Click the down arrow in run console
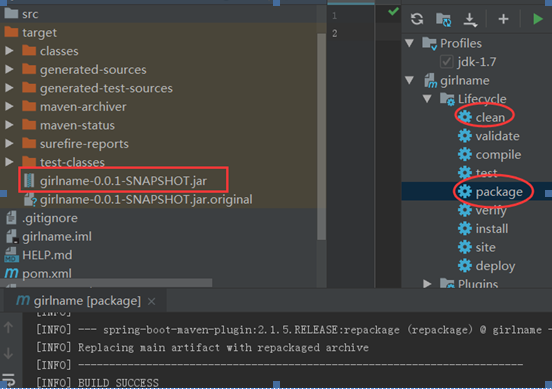This screenshot has width=552, height=389. click(8, 353)
